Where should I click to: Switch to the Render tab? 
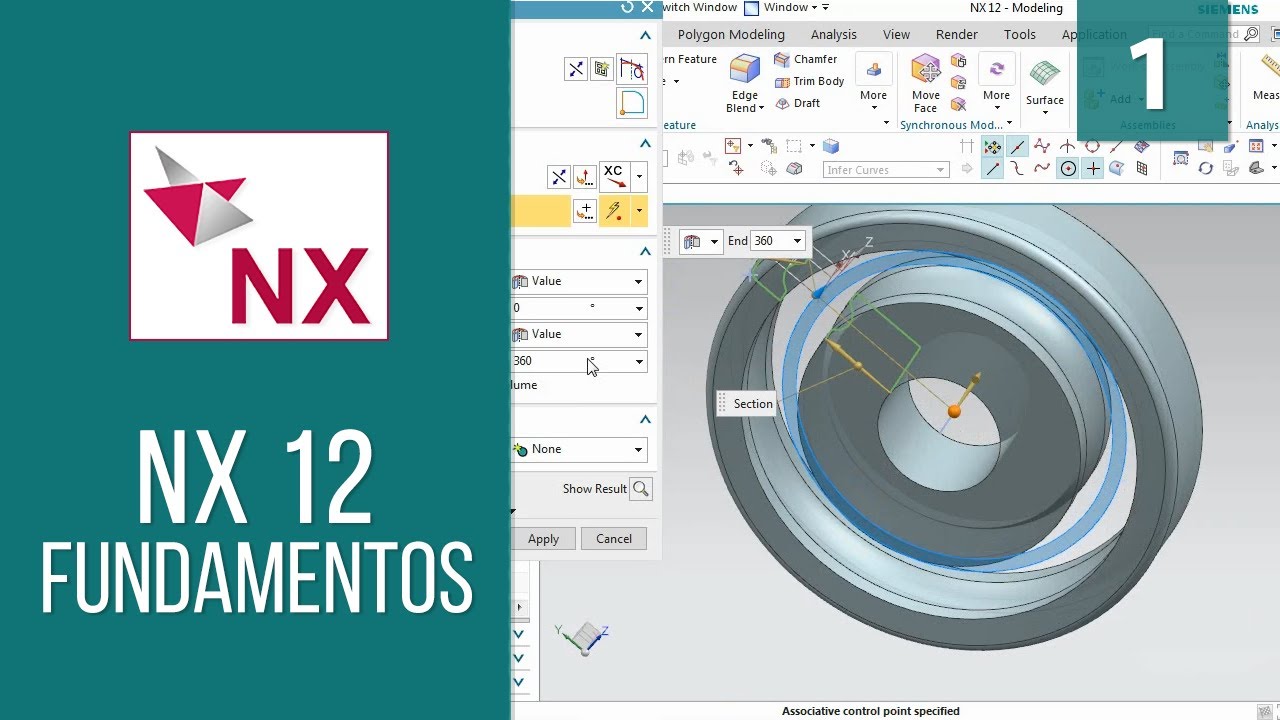(x=957, y=34)
